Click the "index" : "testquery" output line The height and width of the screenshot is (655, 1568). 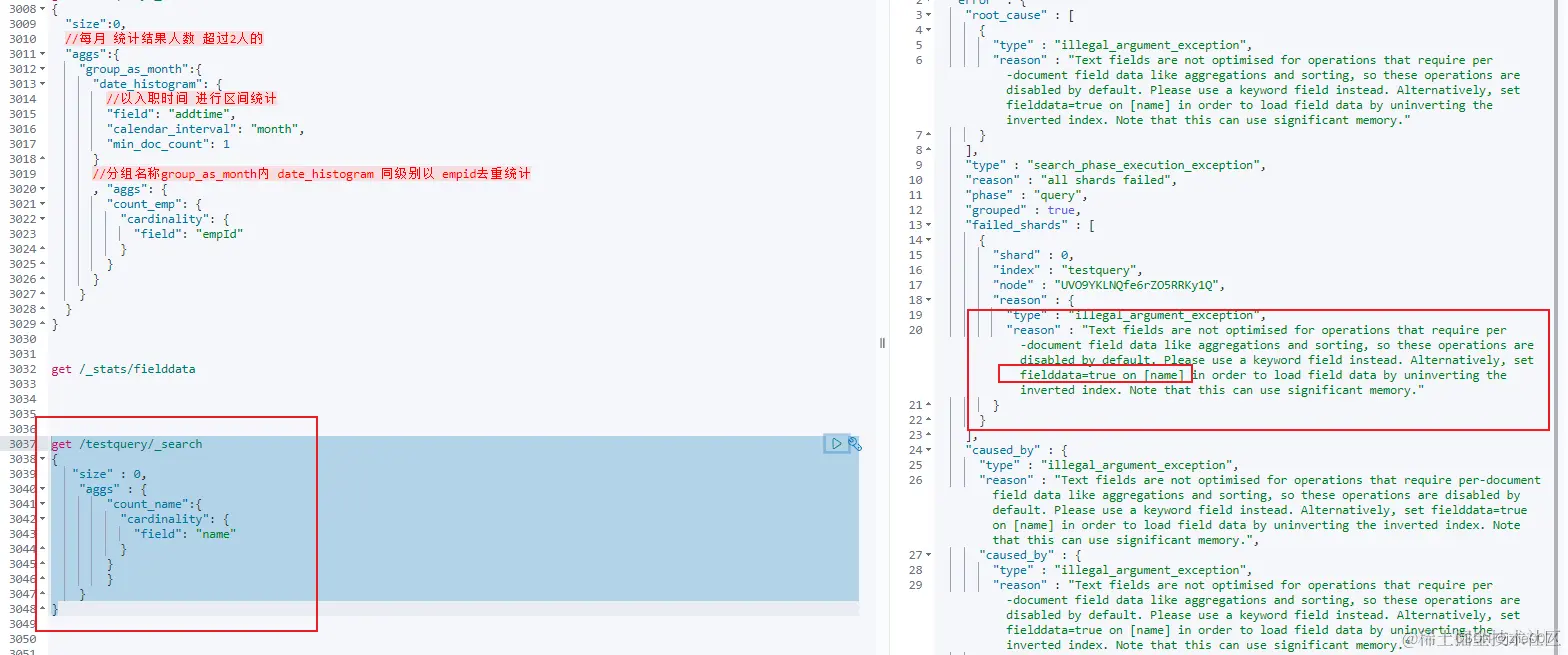tap(1067, 270)
